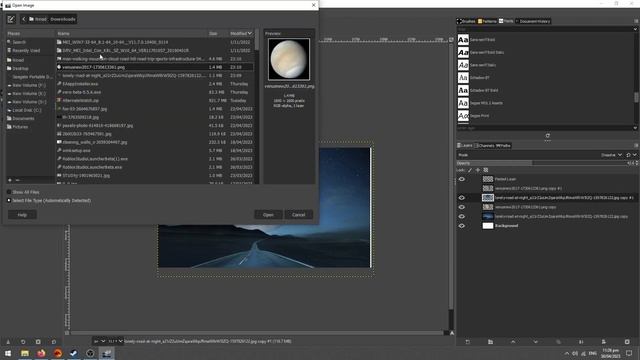Switch to the Paths tab
This screenshot has width=640, height=360.
(503, 146)
